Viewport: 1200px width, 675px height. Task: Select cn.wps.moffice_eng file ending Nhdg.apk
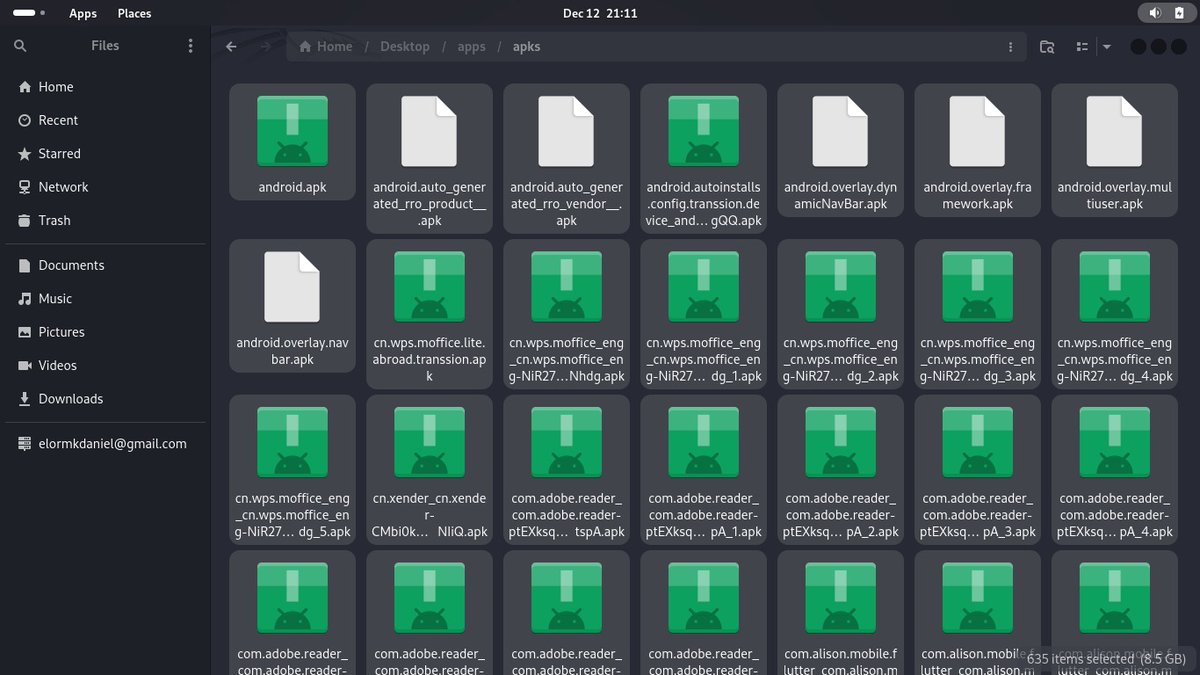566,313
